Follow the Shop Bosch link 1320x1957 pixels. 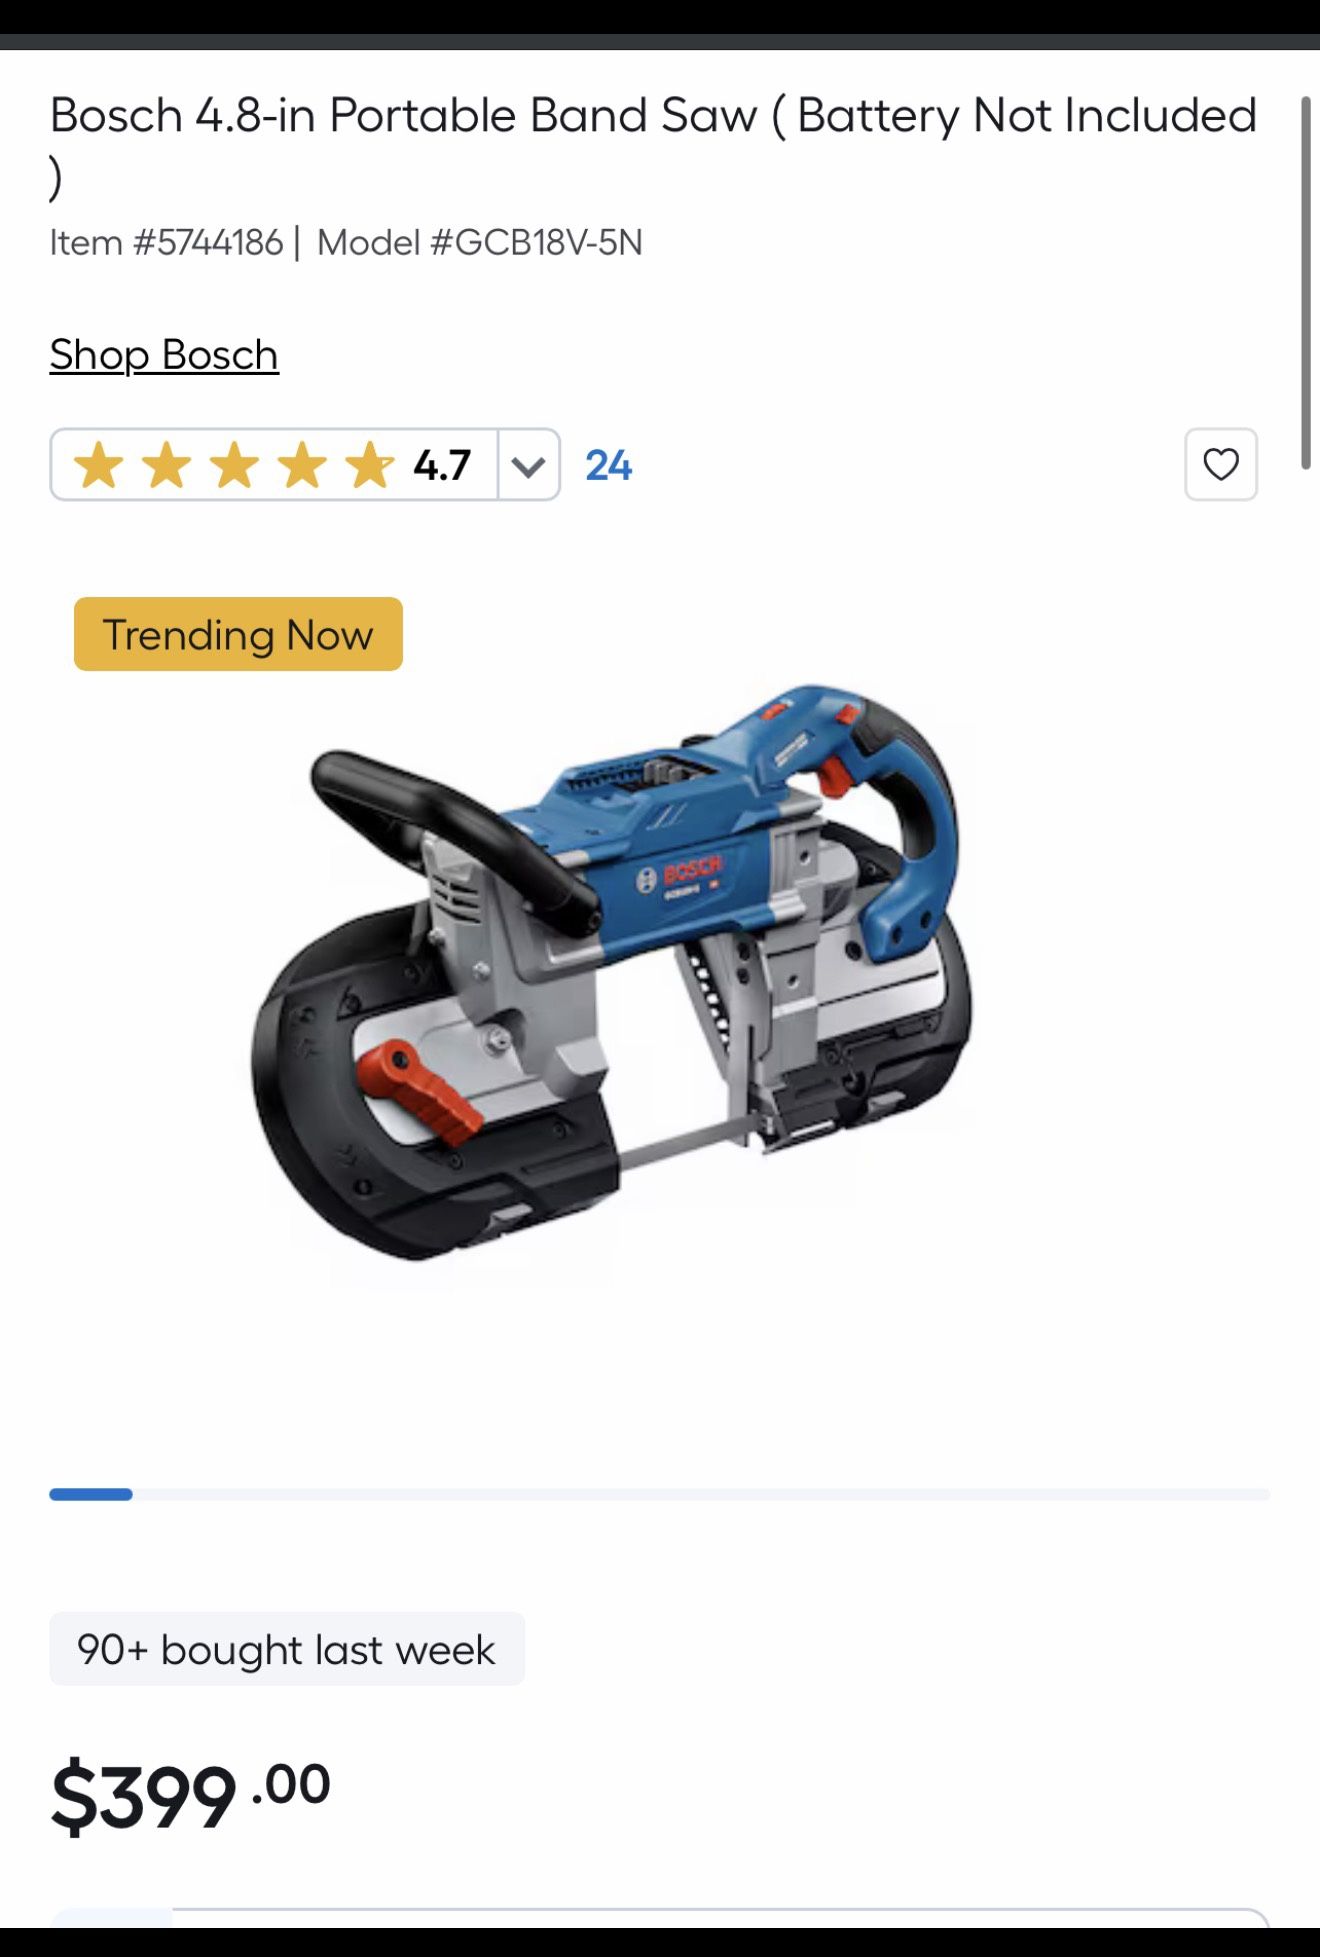pos(164,355)
